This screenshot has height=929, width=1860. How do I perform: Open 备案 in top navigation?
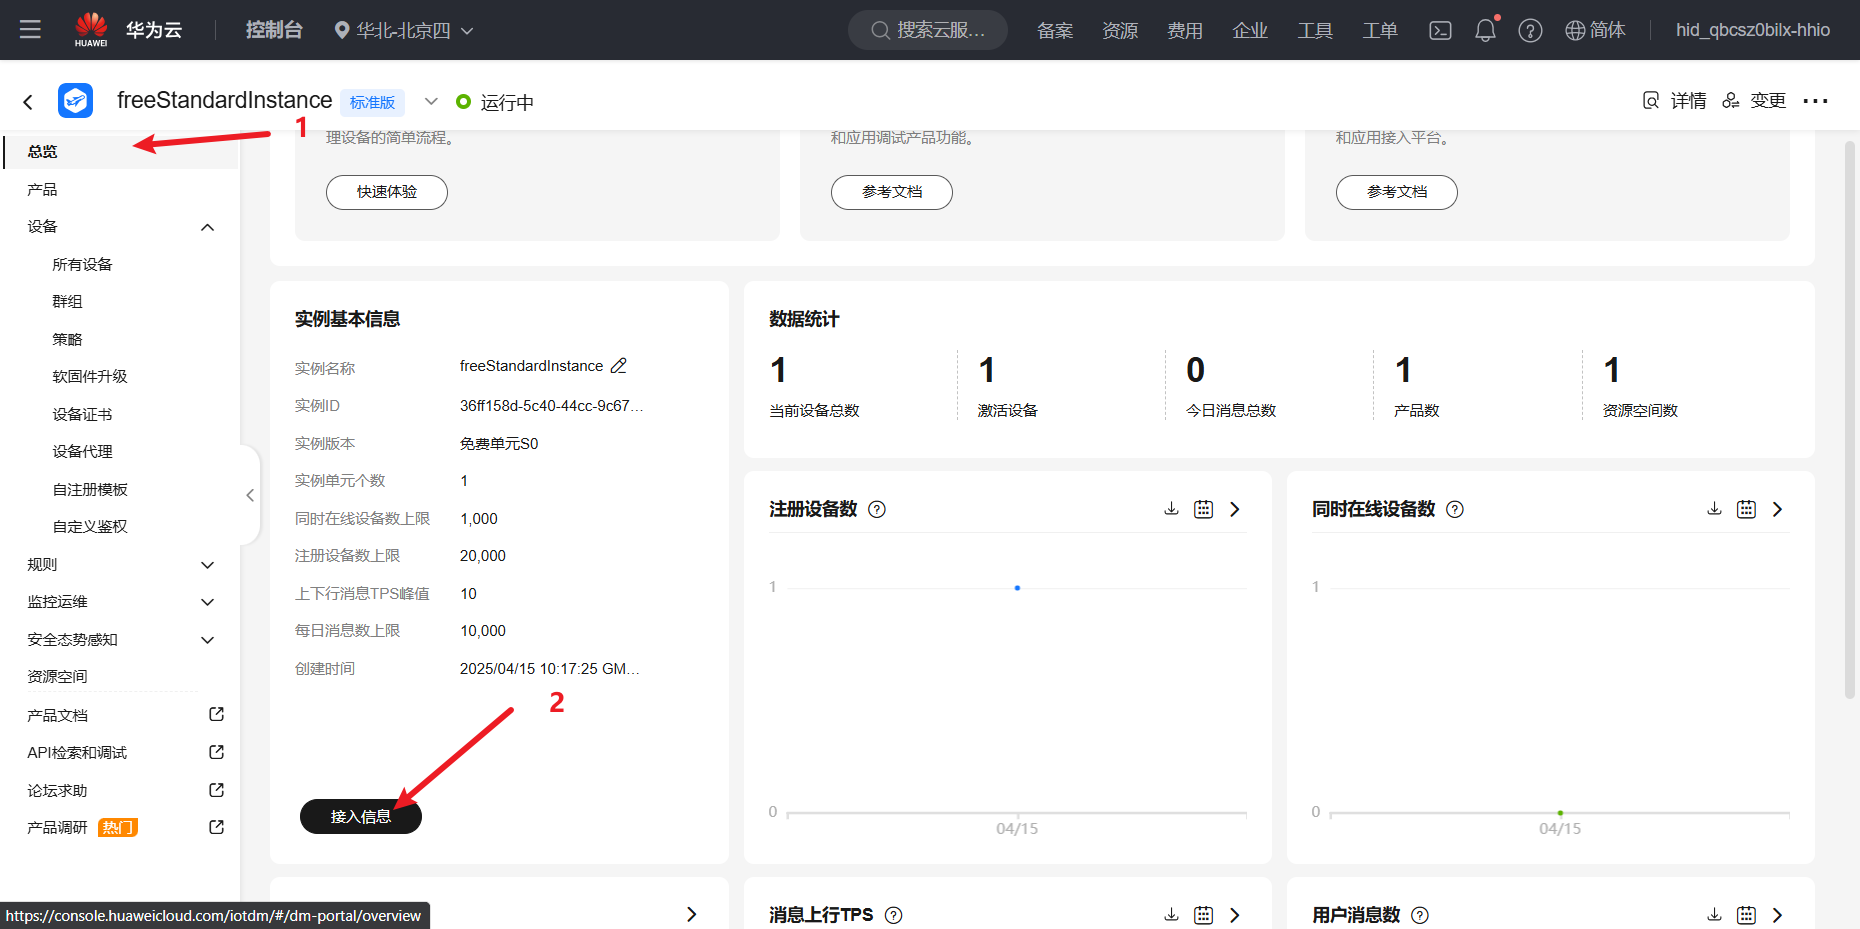(1055, 30)
